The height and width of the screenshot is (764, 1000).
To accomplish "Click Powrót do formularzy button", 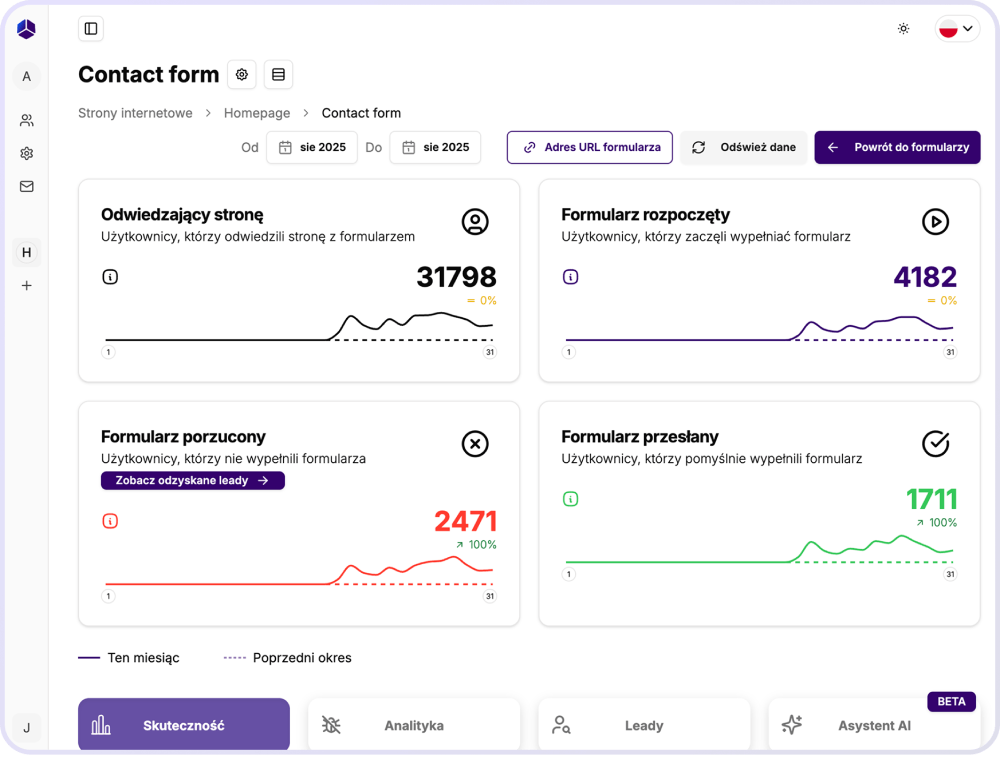I will tap(897, 147).
